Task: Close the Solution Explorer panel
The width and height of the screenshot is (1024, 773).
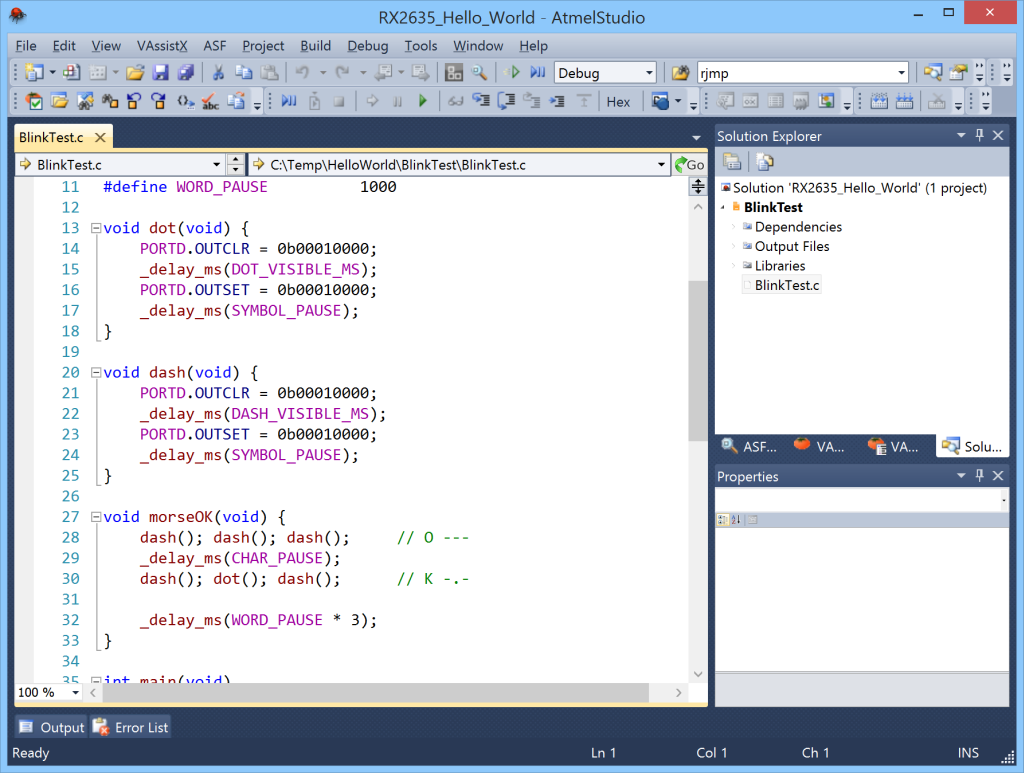Action: pyautogui.click(x=998, y=135)
